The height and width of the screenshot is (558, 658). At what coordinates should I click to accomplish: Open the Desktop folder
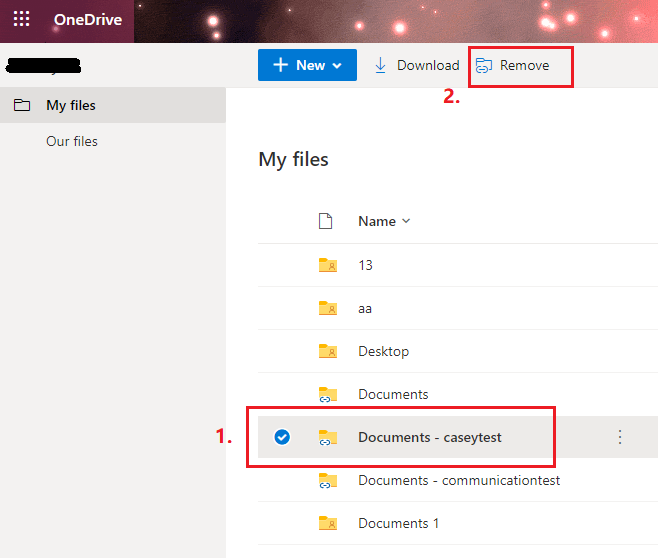pos(384,351)
